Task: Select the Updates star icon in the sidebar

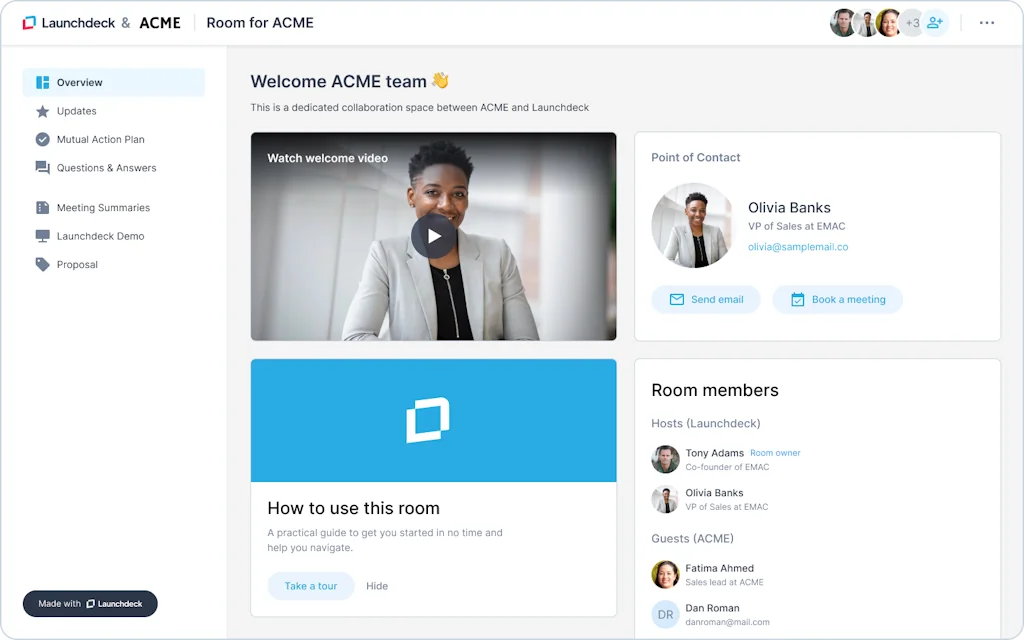Action: 41,111
